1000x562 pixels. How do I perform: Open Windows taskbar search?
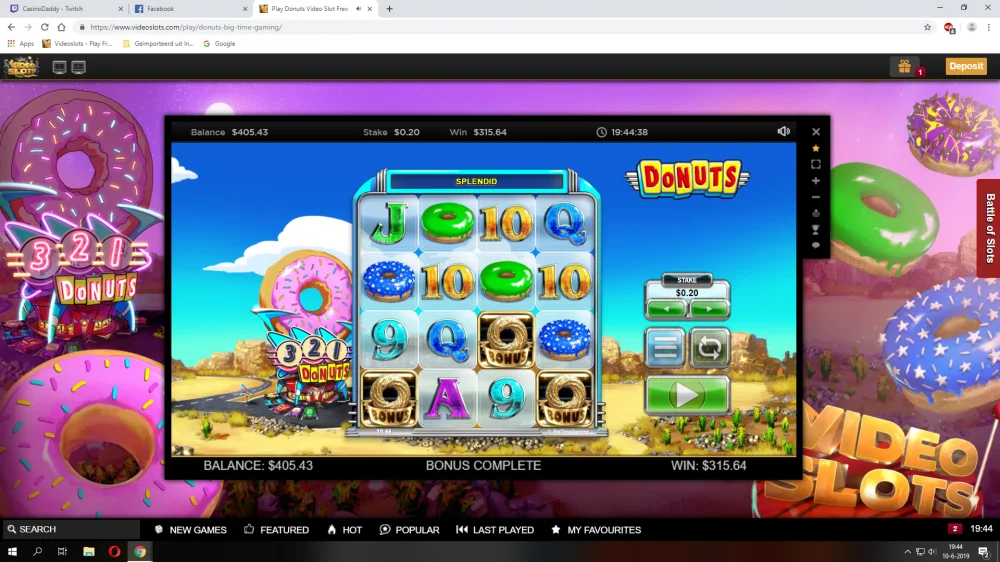(37, 552)
